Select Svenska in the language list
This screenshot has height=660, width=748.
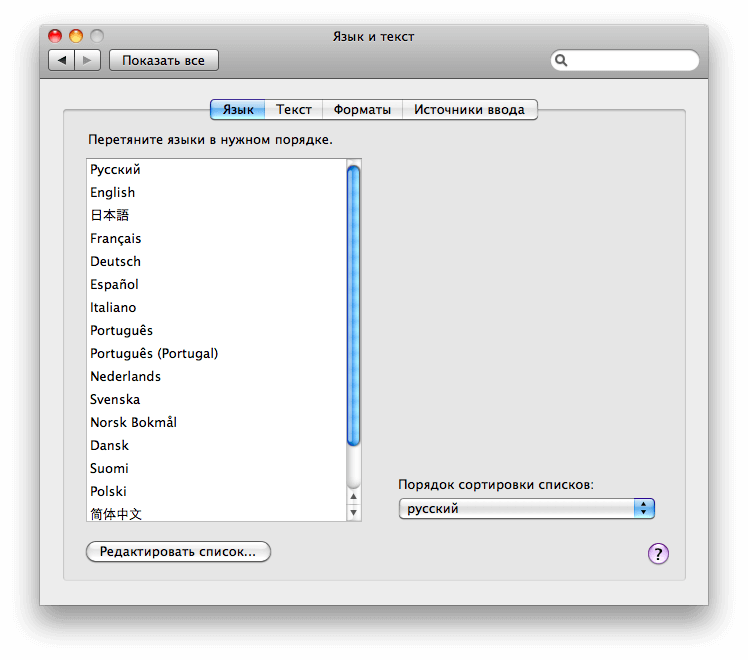pyautogui.click(x=217, y=399)
